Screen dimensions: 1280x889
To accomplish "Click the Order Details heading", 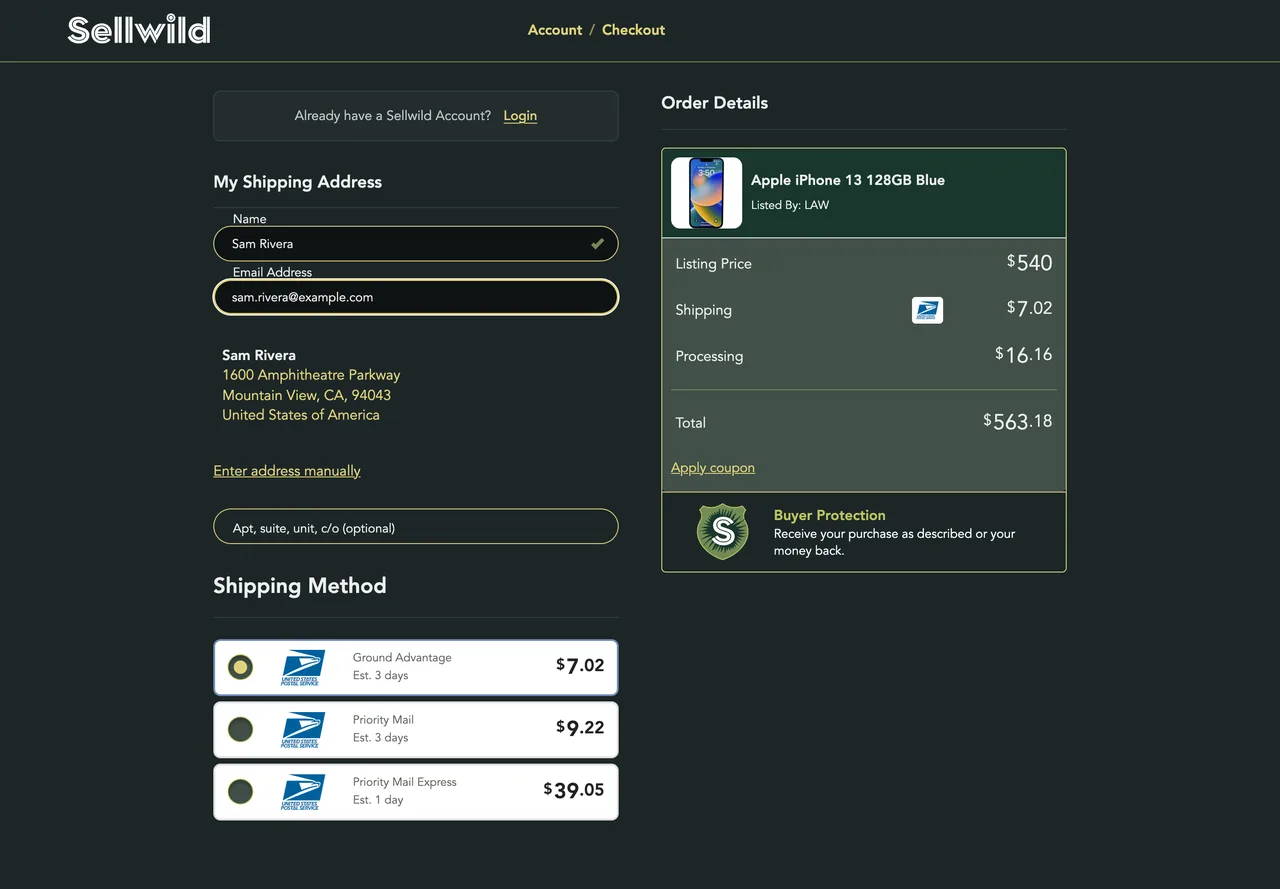I will (715, 103).
